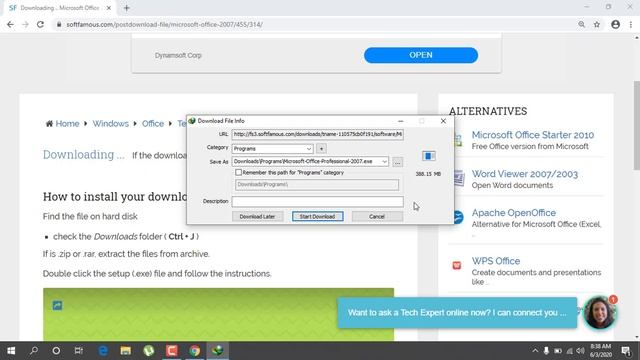Open the Windows Start menu

[x=11, y=351]
